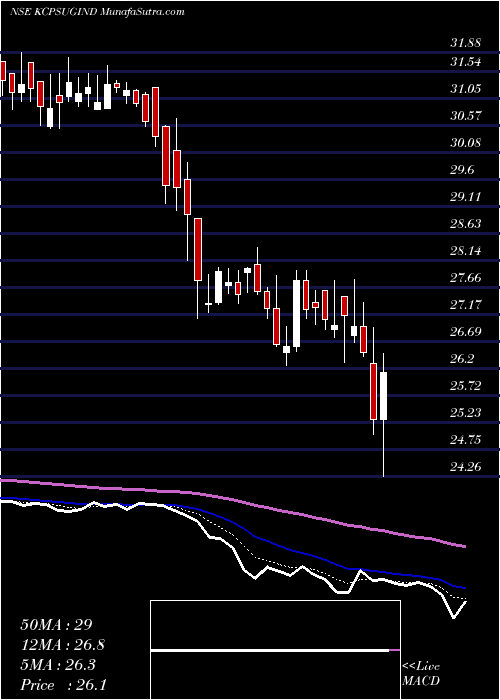Viewport: 500px width, 700px height.
Task: Select the 25.72 price axis label
Action: pyautogui.click(x=466, y=386)
